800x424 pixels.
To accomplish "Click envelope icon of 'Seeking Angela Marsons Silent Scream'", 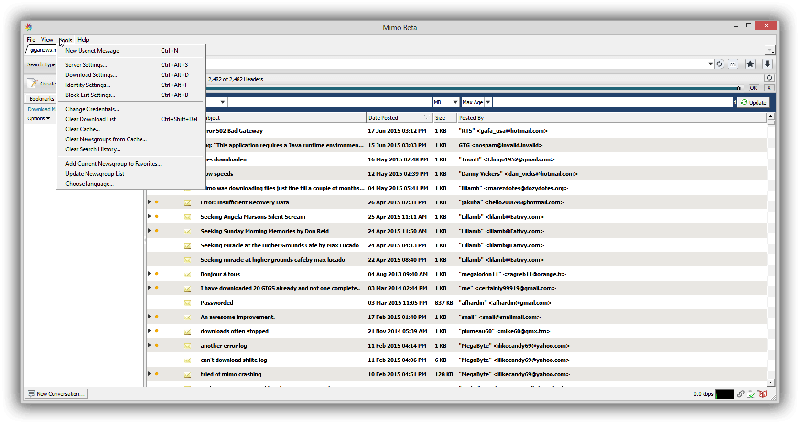I will [x=187, y=217].
